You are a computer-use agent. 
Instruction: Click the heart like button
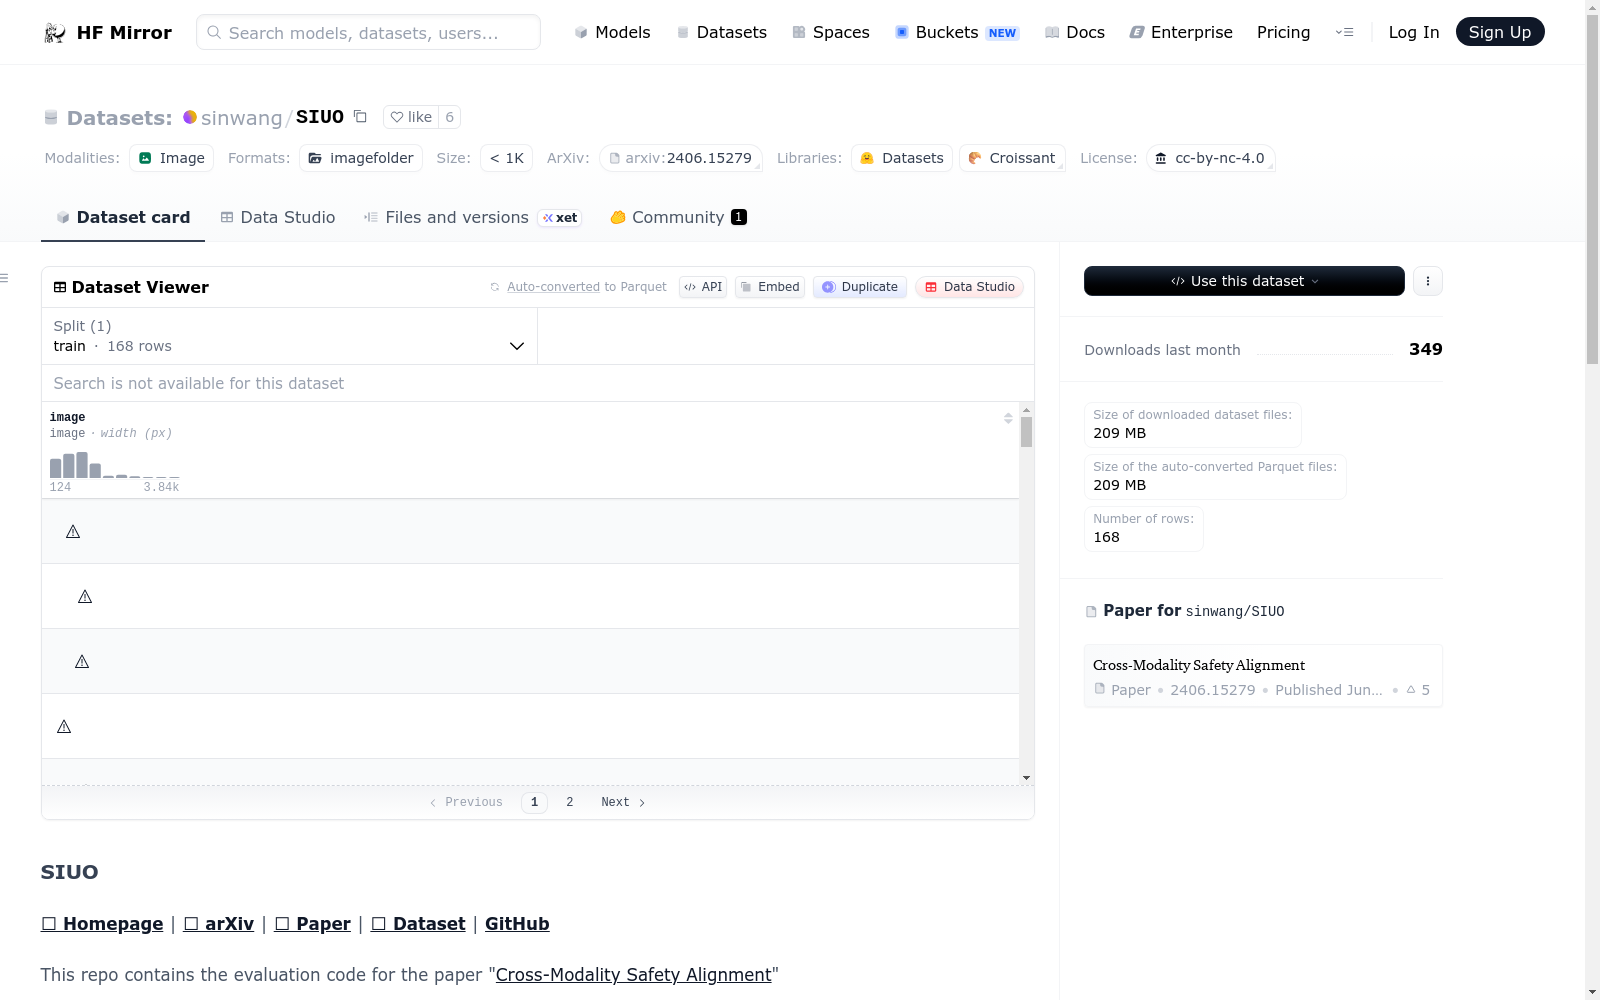(411, 117)
